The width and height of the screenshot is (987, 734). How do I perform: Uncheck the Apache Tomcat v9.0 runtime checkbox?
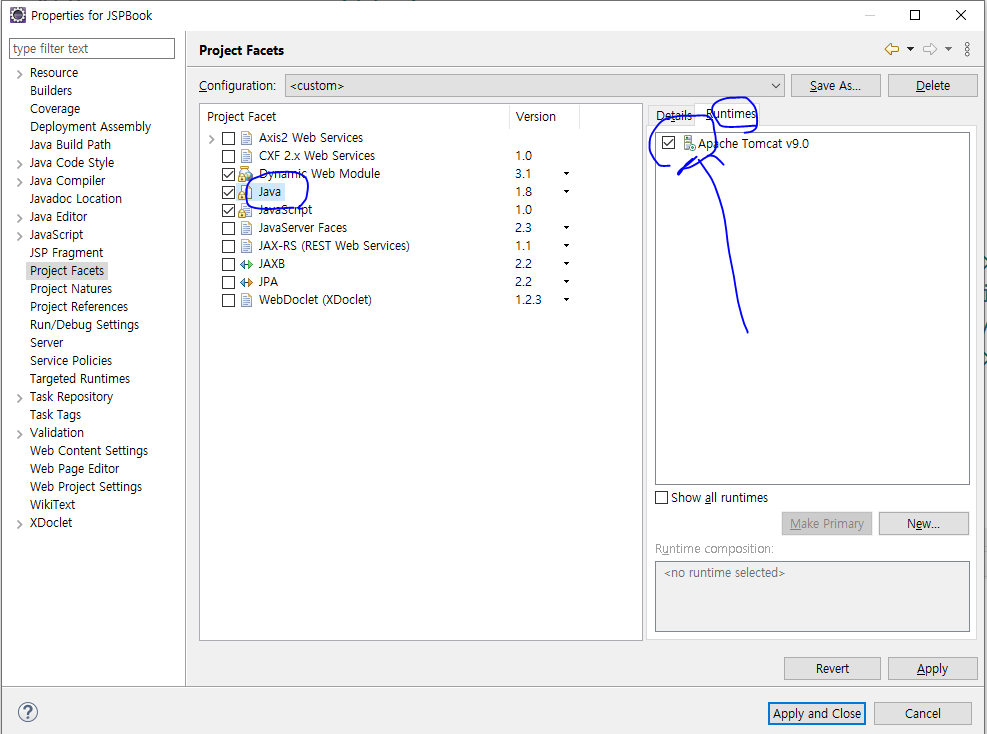click(668, 143)
